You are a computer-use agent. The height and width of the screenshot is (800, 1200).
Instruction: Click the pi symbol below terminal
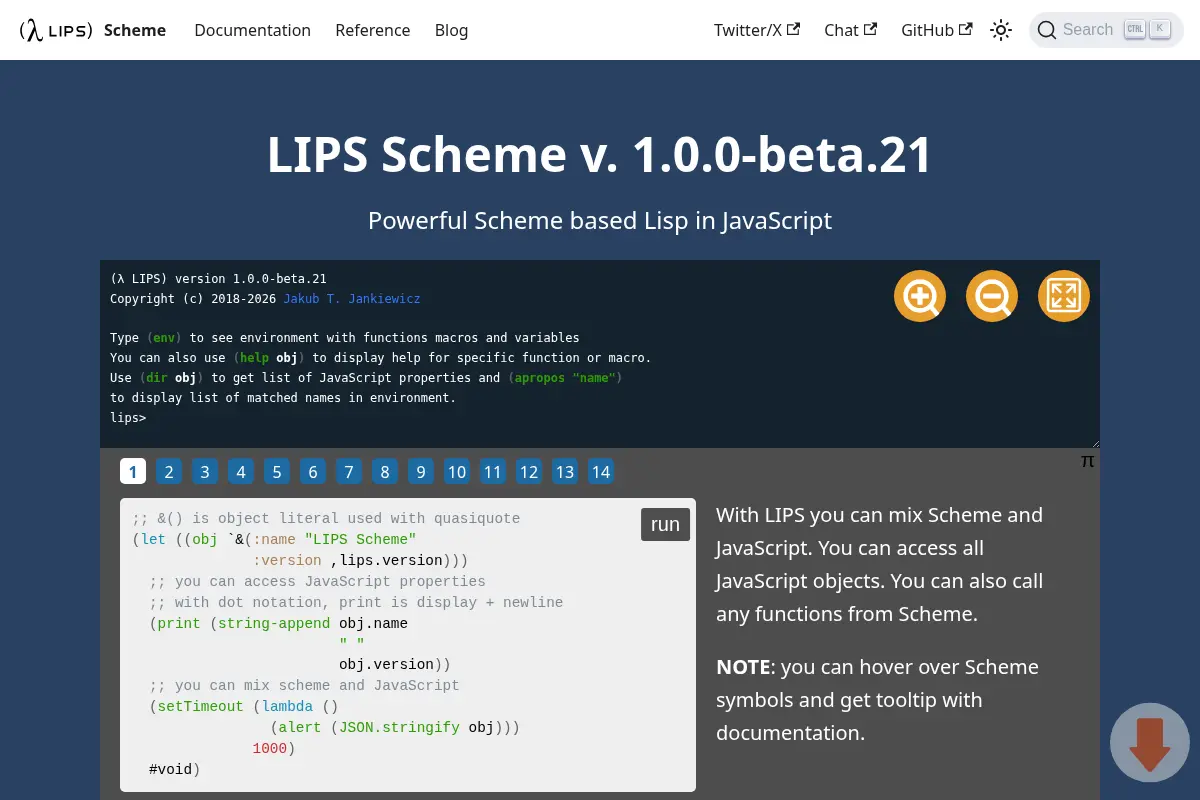pyautogui.click(x=1088, y=461)
